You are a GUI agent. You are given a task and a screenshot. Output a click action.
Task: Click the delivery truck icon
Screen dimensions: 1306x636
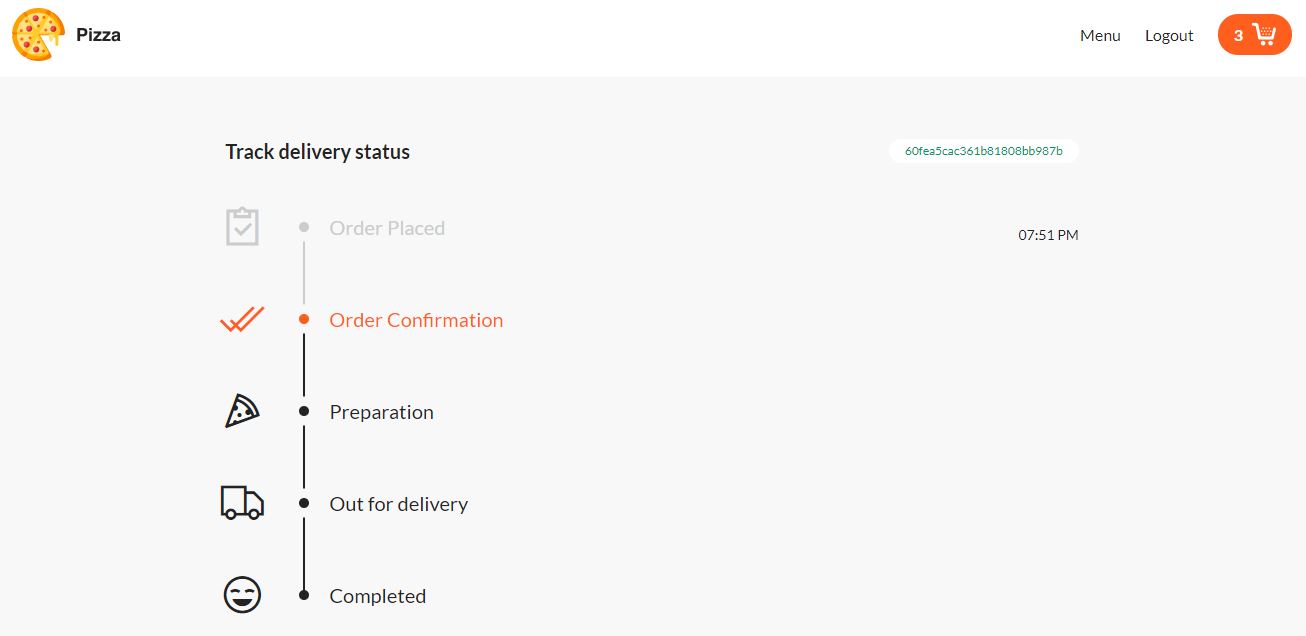[242, 503]
